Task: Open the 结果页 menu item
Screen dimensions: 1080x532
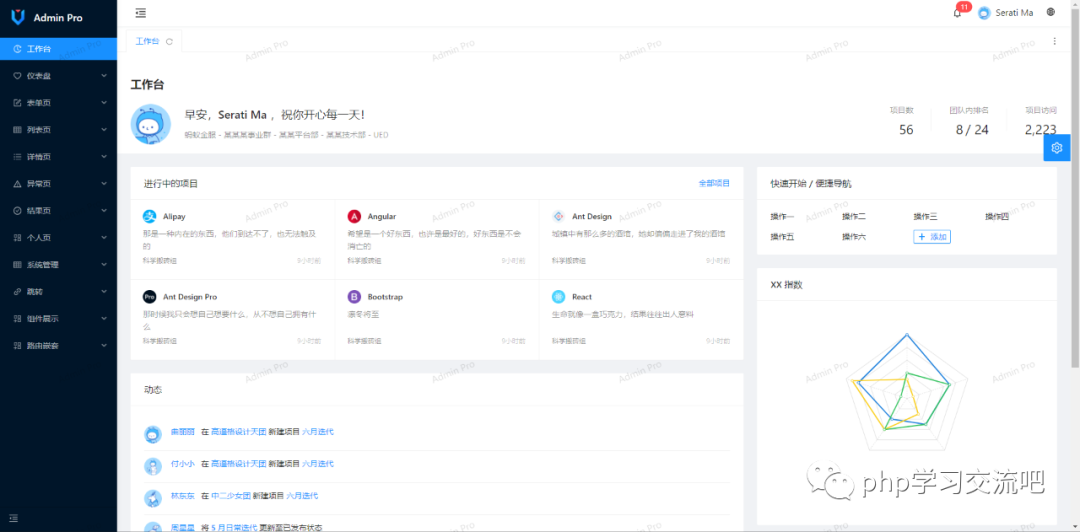Action: point(59,211)
